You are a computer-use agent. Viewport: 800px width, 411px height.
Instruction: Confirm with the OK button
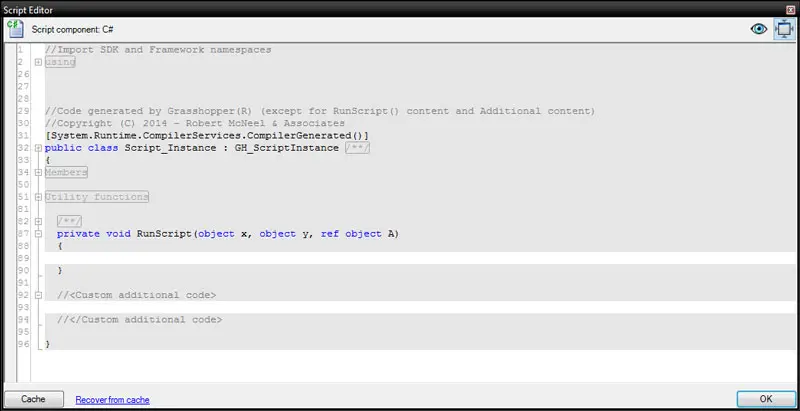click(x=766, y=399)
